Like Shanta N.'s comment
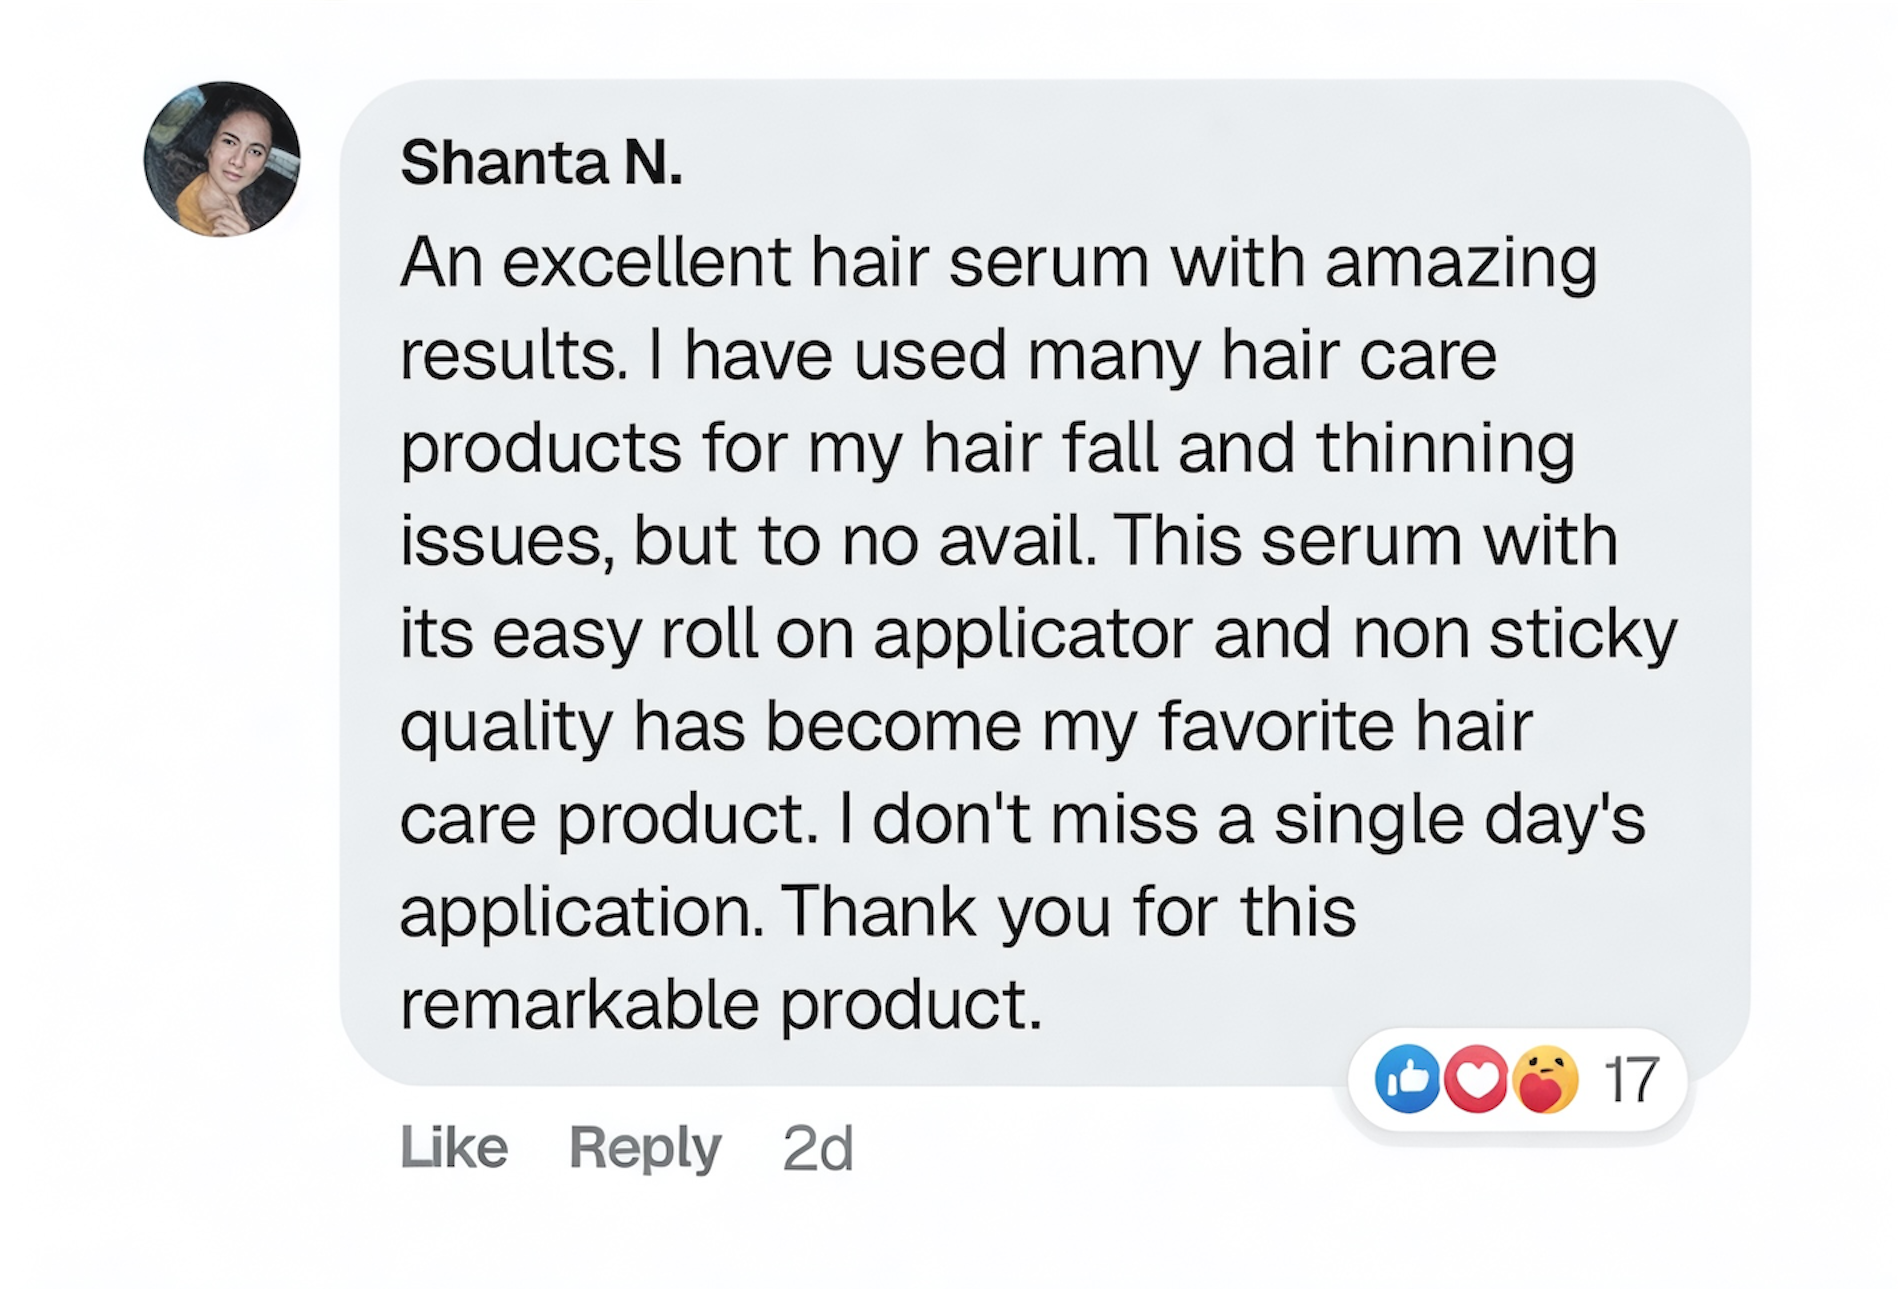Viewport: 1898px width, 1289px height. pyautogui.click(x=454, y=1147)
